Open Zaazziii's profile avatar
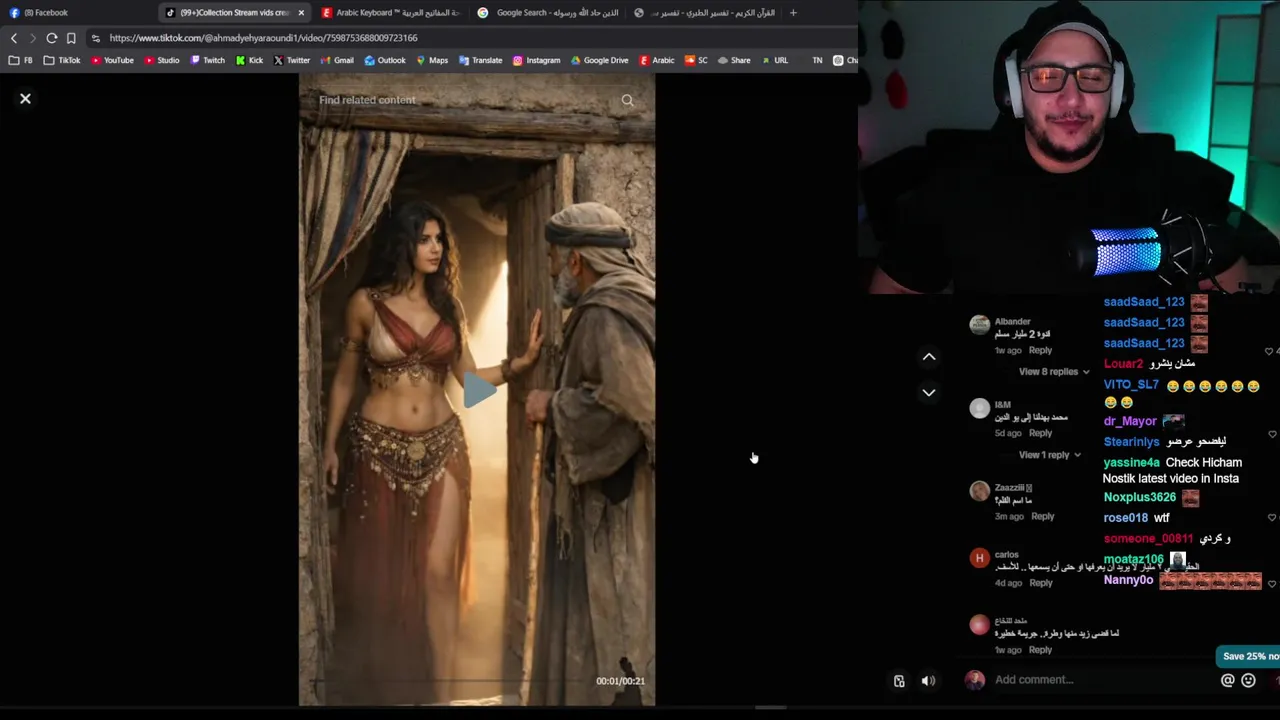1280x720 pixels. (x=979, y=491)
